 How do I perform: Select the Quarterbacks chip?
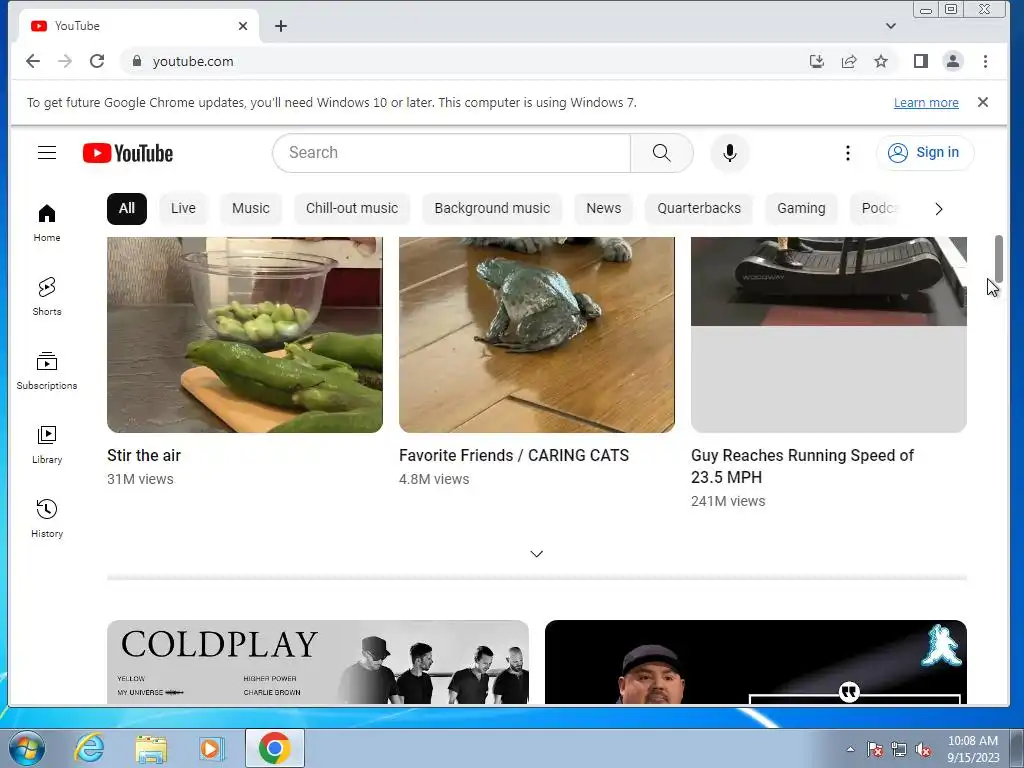pyautogui.click(x=699, y=208)
